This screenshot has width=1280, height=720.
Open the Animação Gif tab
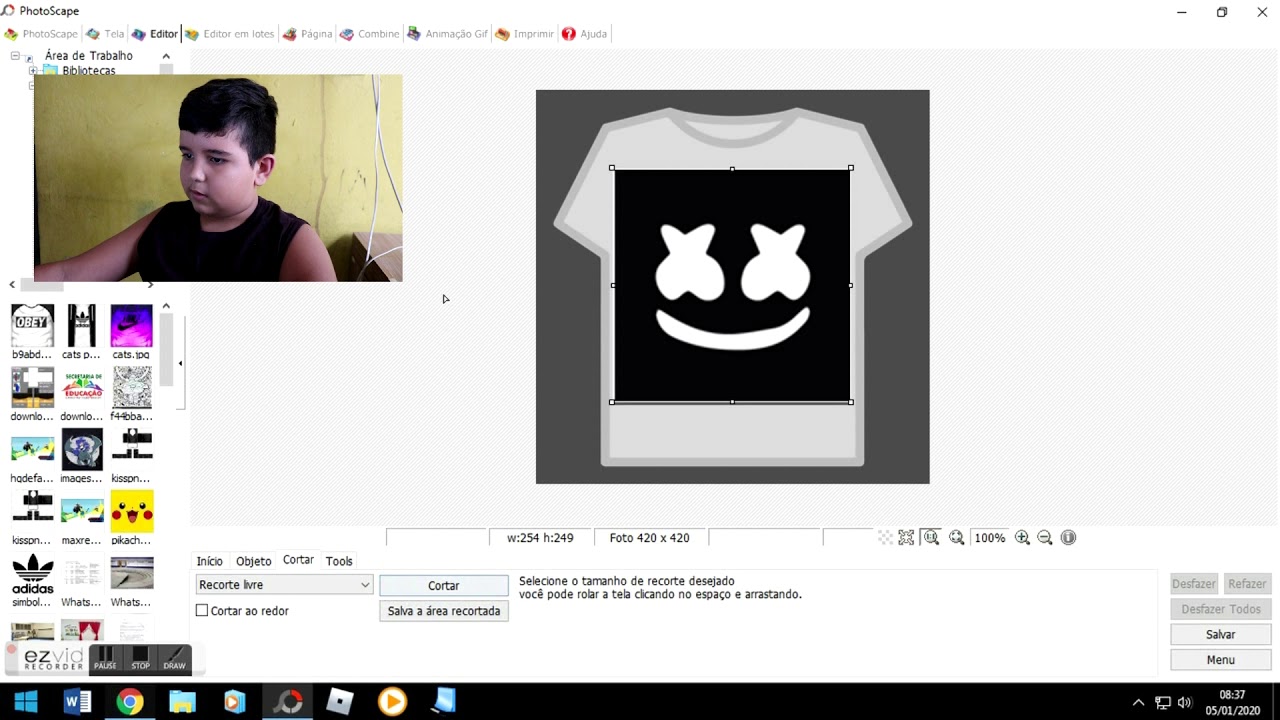[x=447, y=33]
